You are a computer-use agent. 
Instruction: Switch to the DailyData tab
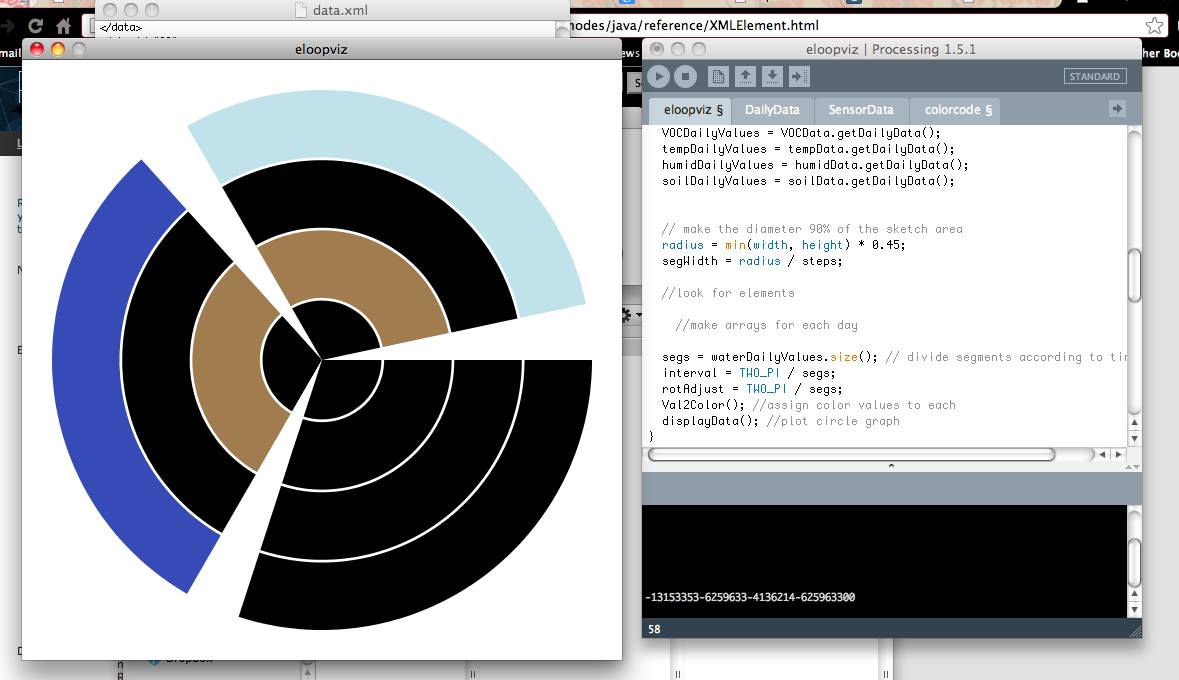(x=771, y=110)
